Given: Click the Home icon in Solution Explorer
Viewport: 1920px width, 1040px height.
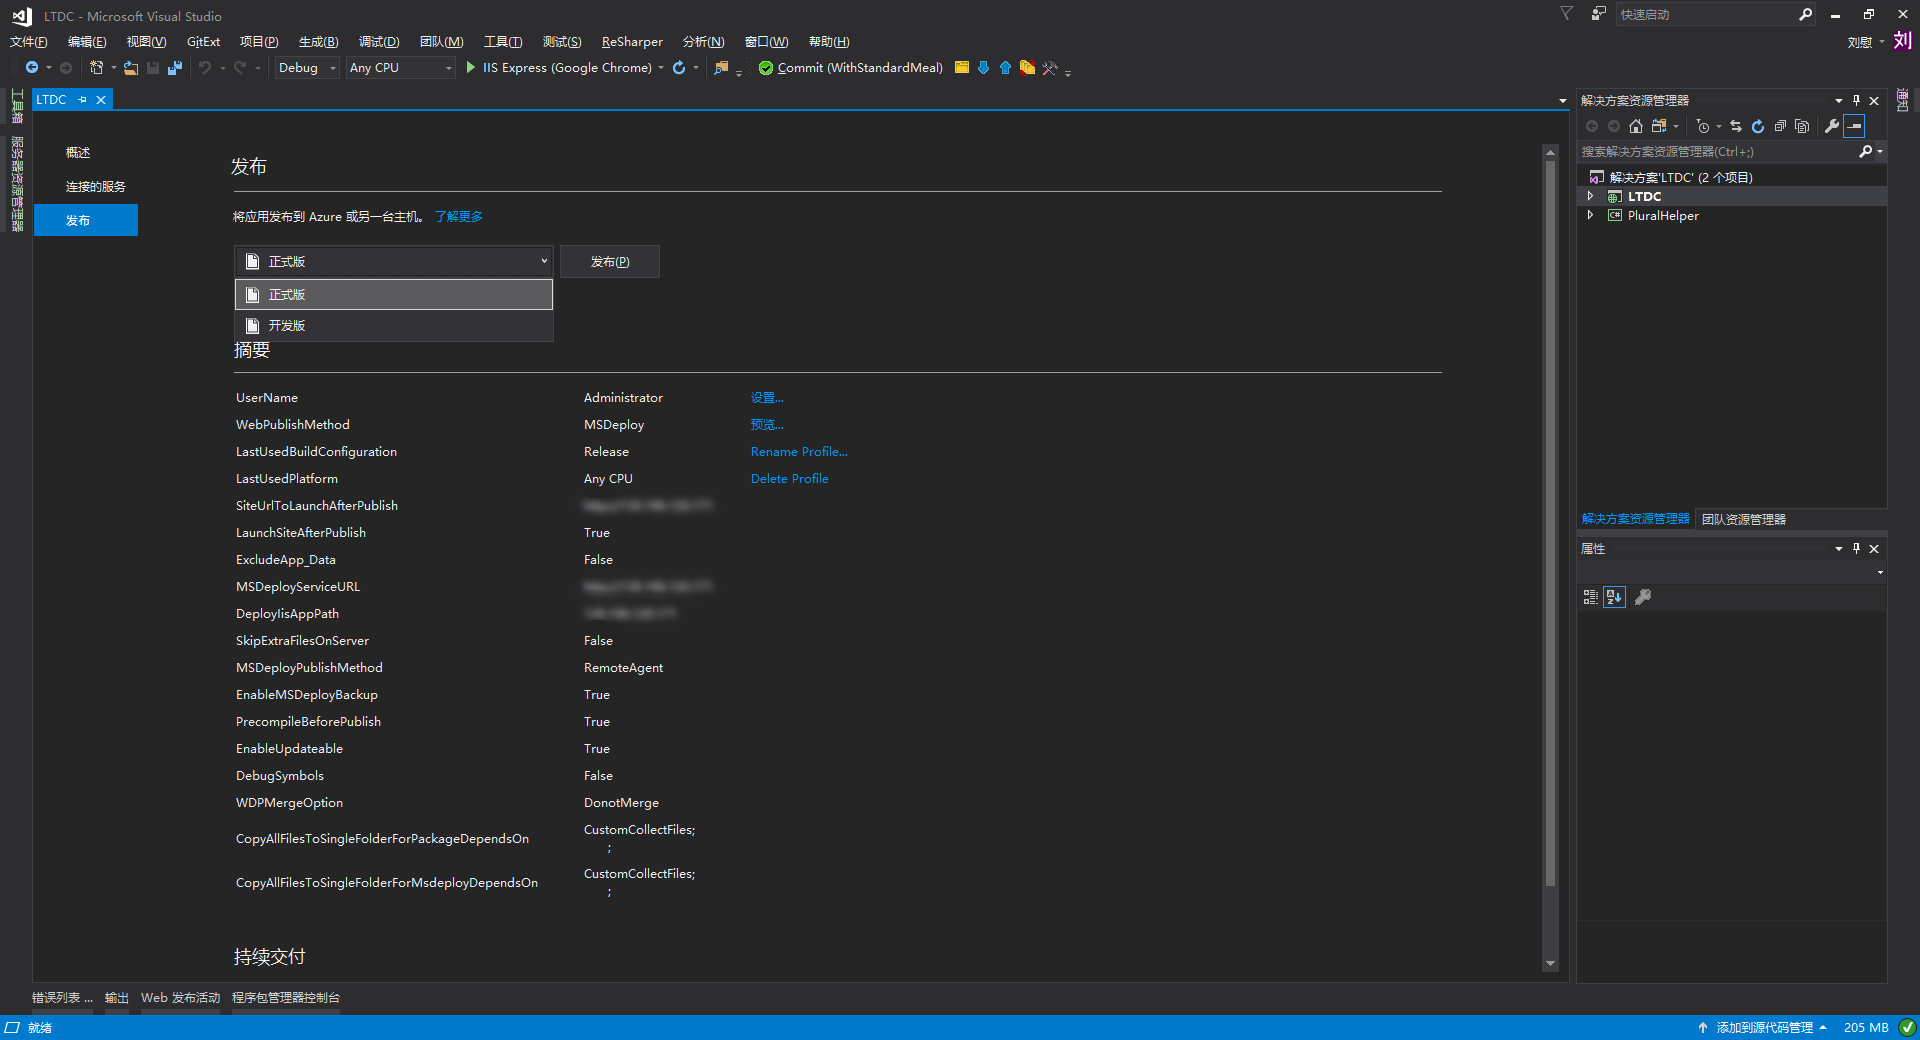Looking at the screenshot, I should pos(1636,126).
